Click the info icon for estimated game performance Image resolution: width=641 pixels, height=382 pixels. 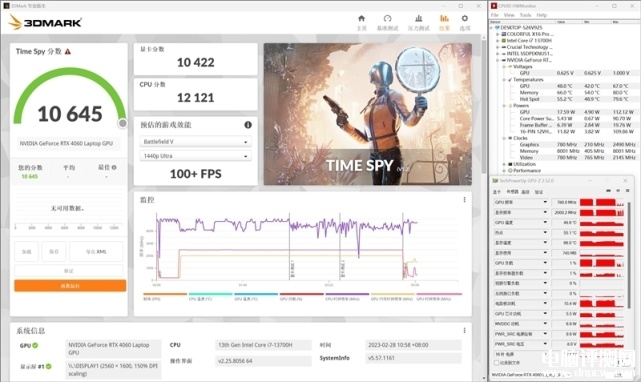[248, 125]
